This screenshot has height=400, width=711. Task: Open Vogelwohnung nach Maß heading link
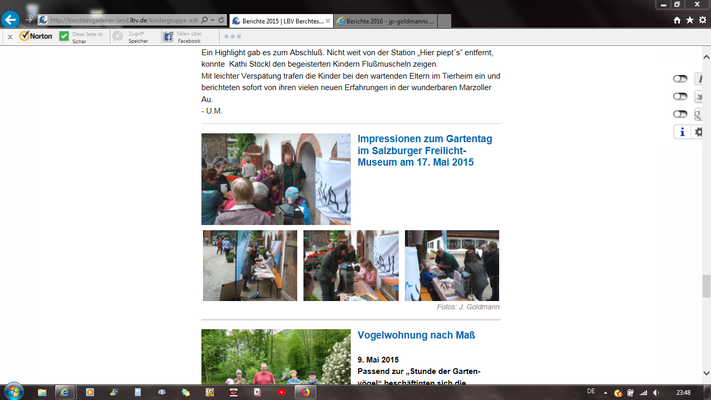pyautogui.click(x=416, y=335)
